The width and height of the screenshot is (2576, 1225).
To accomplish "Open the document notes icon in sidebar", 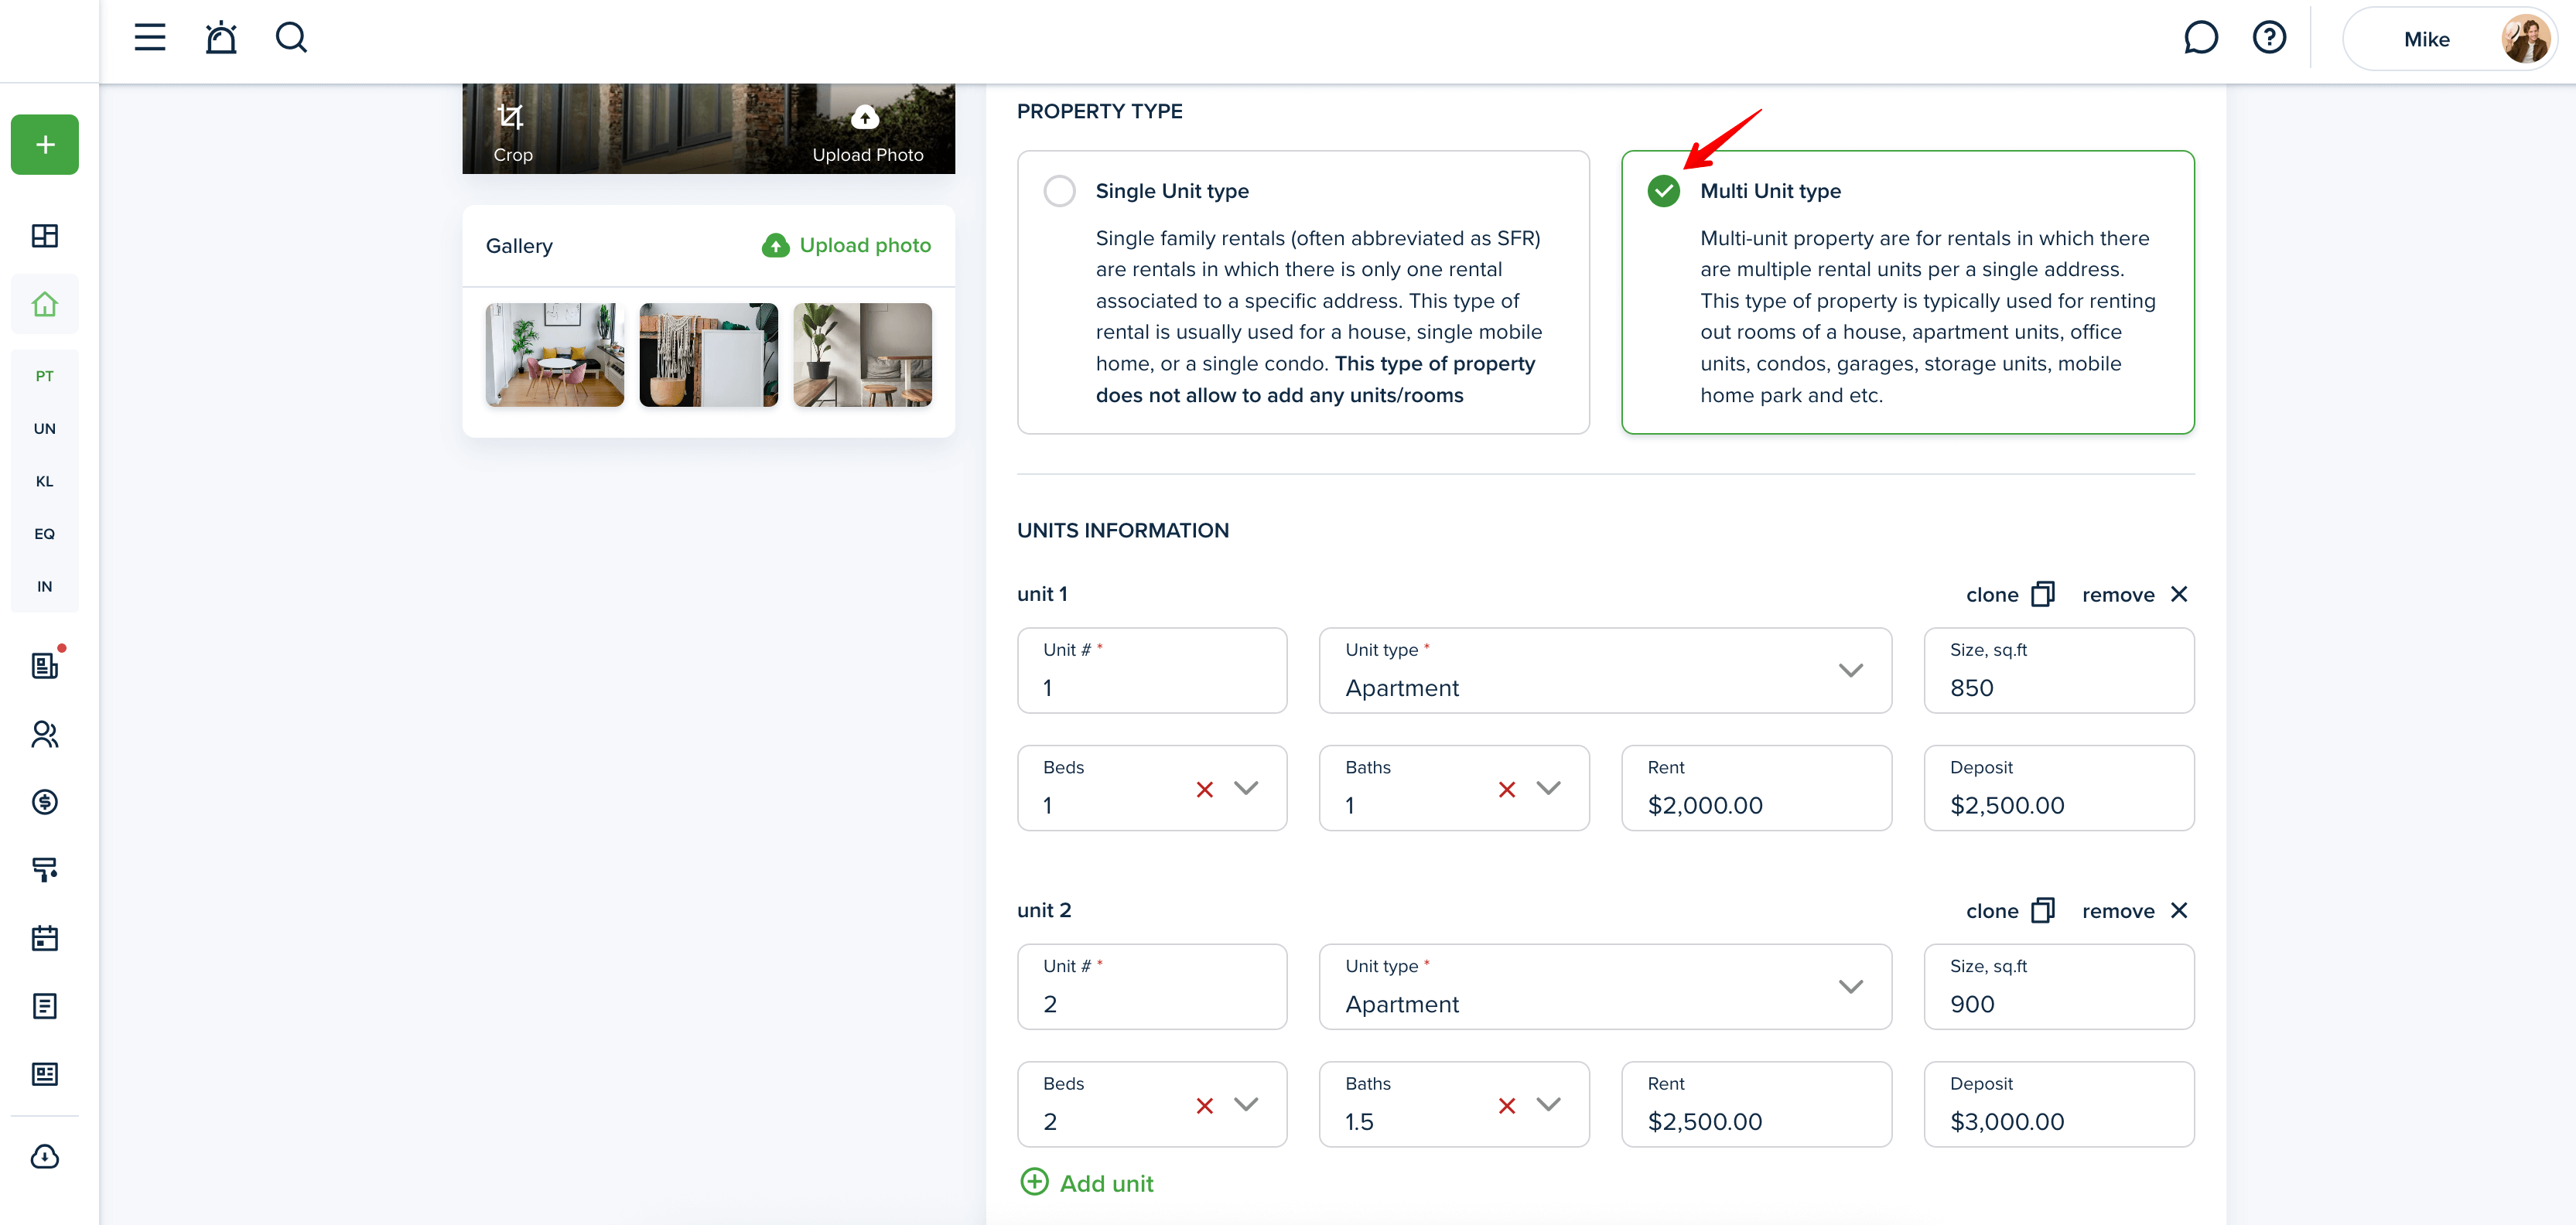I will (x=45, y=1006).
